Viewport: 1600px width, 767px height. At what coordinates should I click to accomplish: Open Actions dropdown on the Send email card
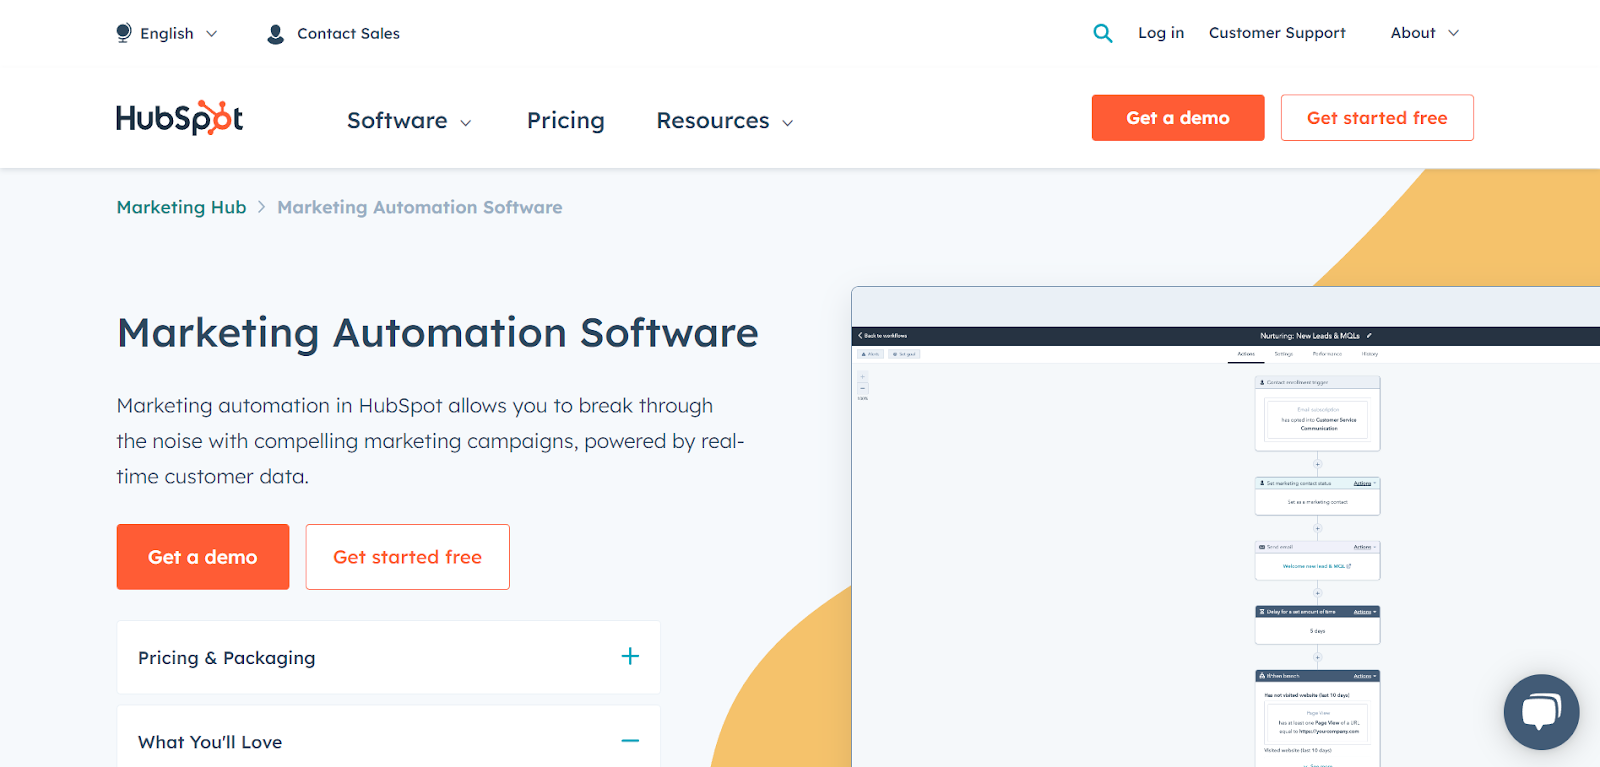1365,547
